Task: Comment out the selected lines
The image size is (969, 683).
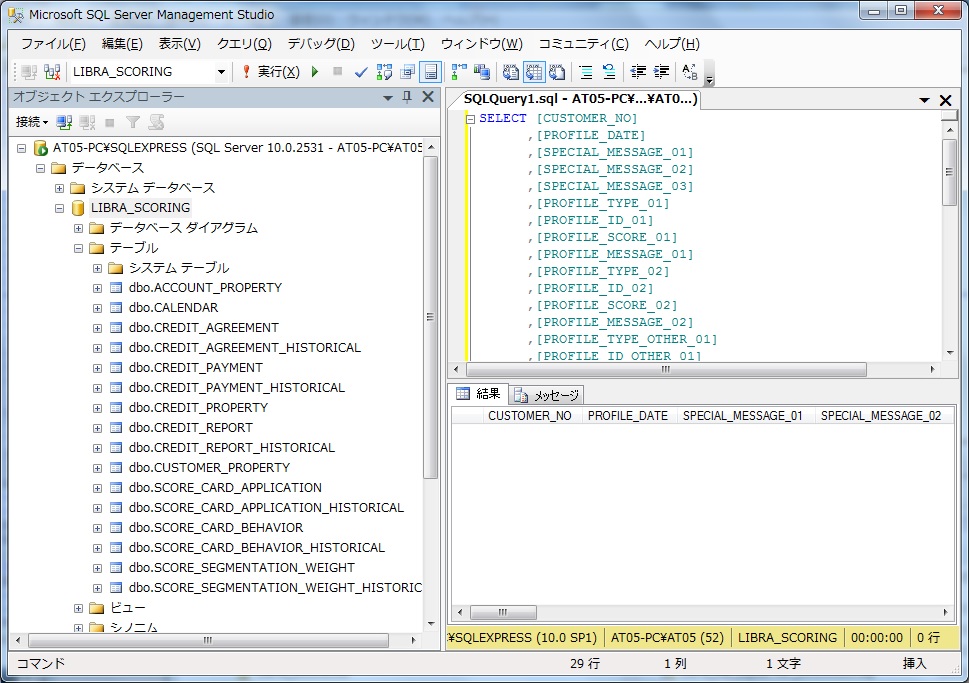Action: (586, 72)
